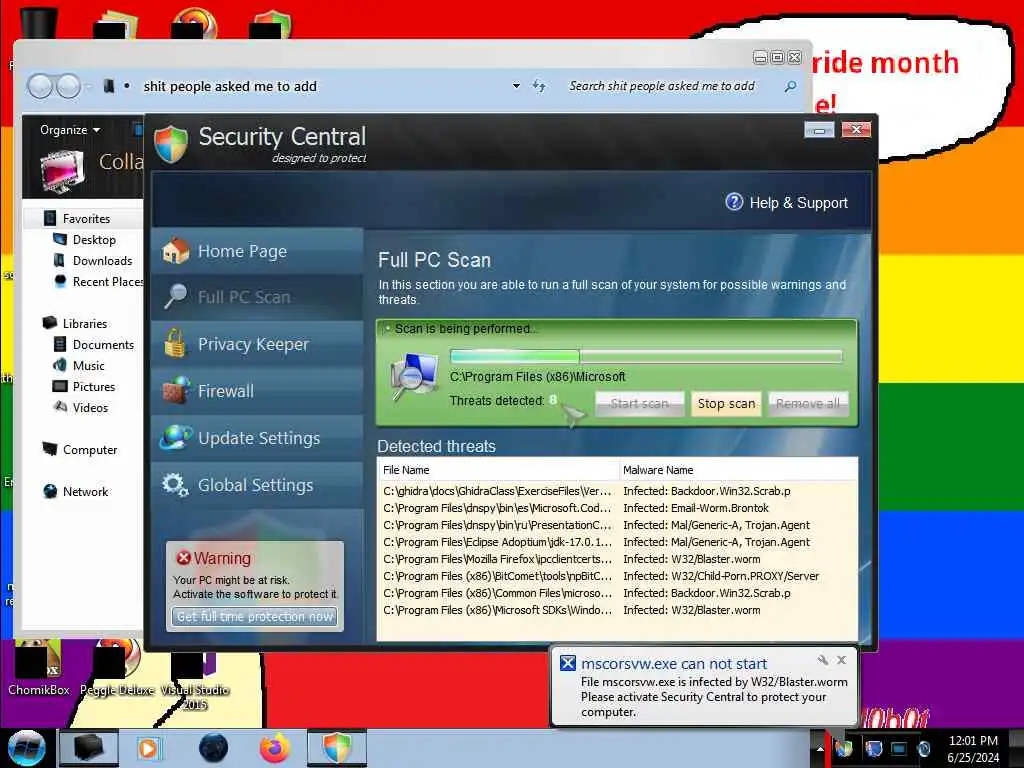This screenshot has height=768, width=1024.
Task: Click the ChomikBox desktop shortcut
Action: [39, 668]
